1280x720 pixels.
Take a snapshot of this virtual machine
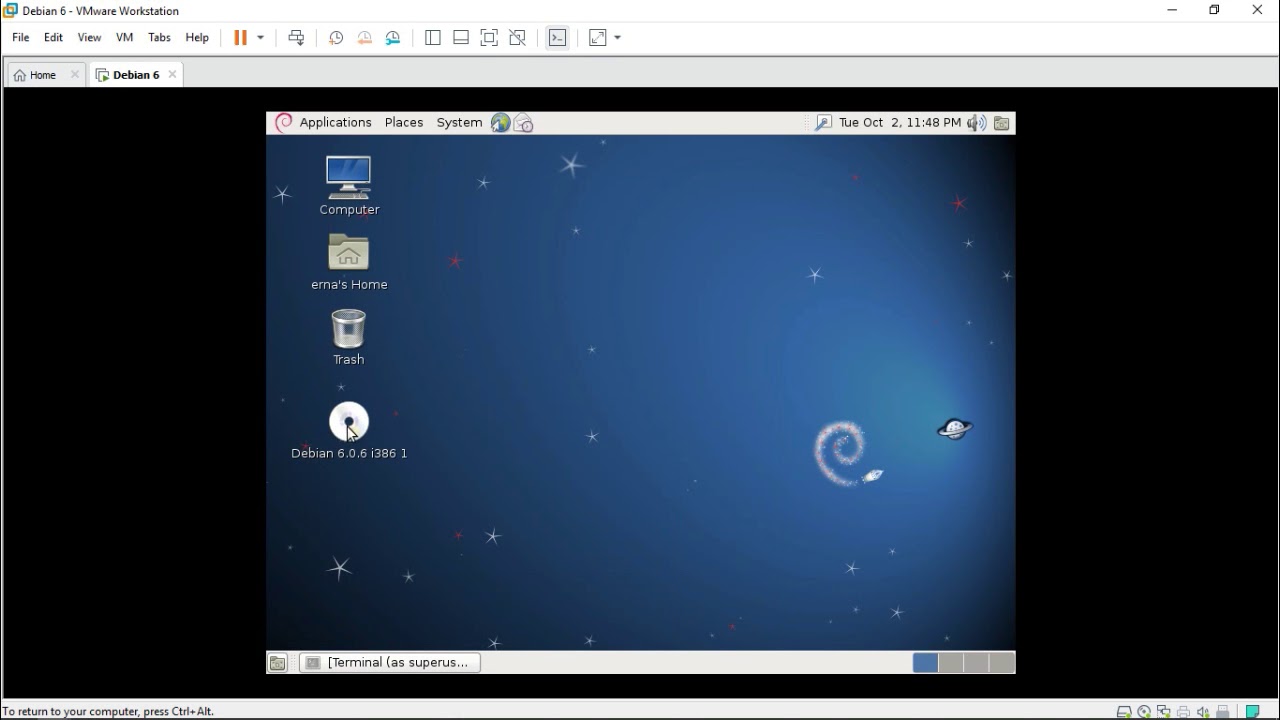(336, 38)
